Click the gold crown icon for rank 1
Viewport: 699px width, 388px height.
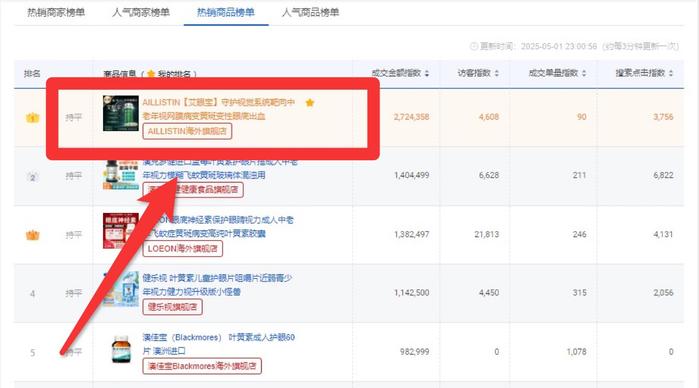[33, 118]
